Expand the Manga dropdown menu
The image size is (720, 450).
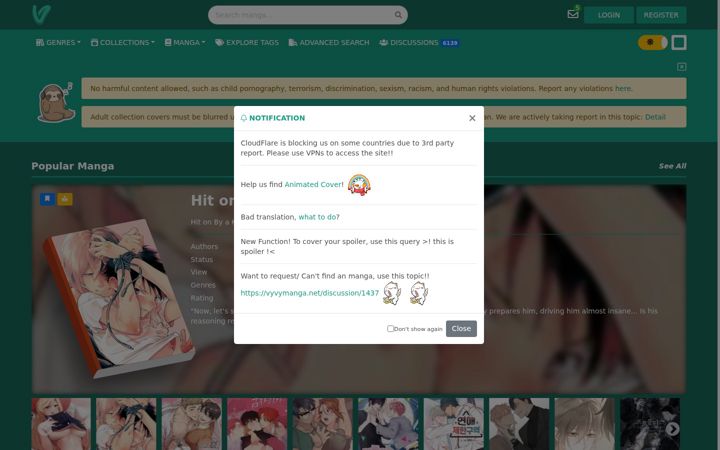[x=185, y=42]
